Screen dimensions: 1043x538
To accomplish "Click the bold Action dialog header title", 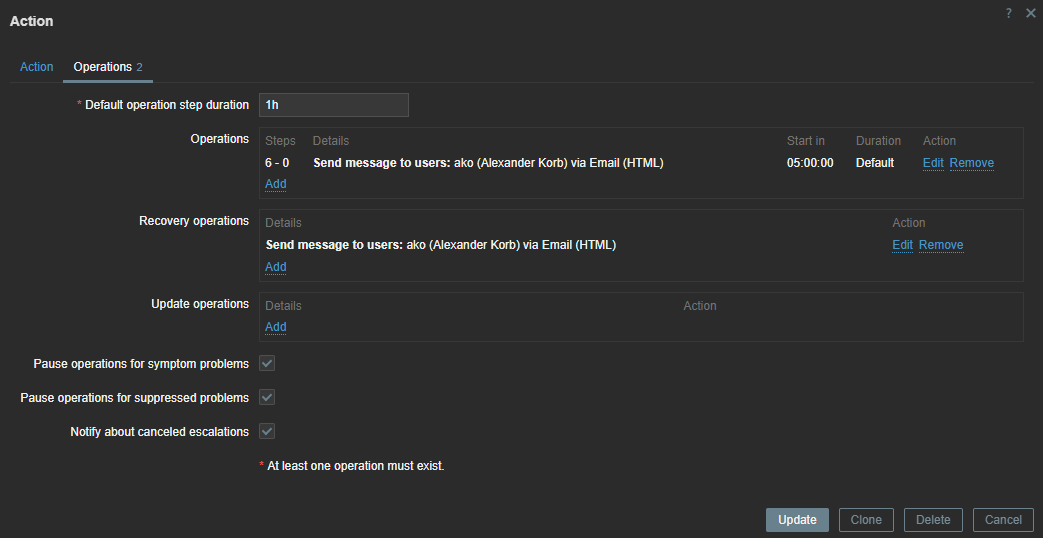I will click(32, 21).
